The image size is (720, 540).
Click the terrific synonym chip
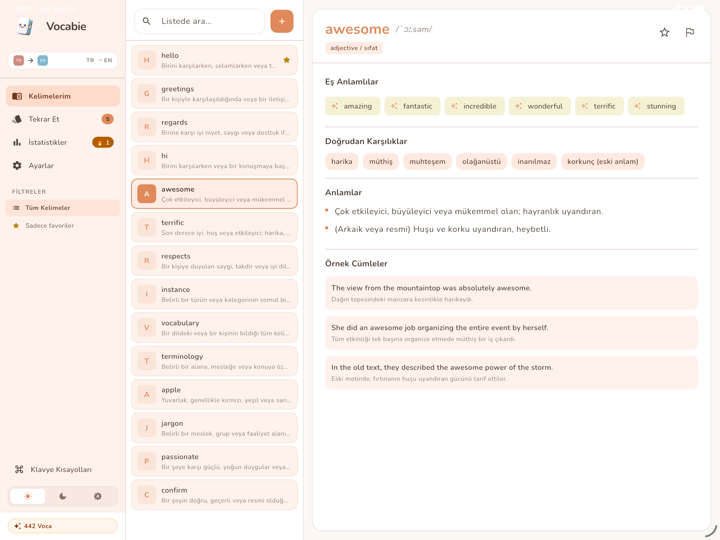(599, 106)
